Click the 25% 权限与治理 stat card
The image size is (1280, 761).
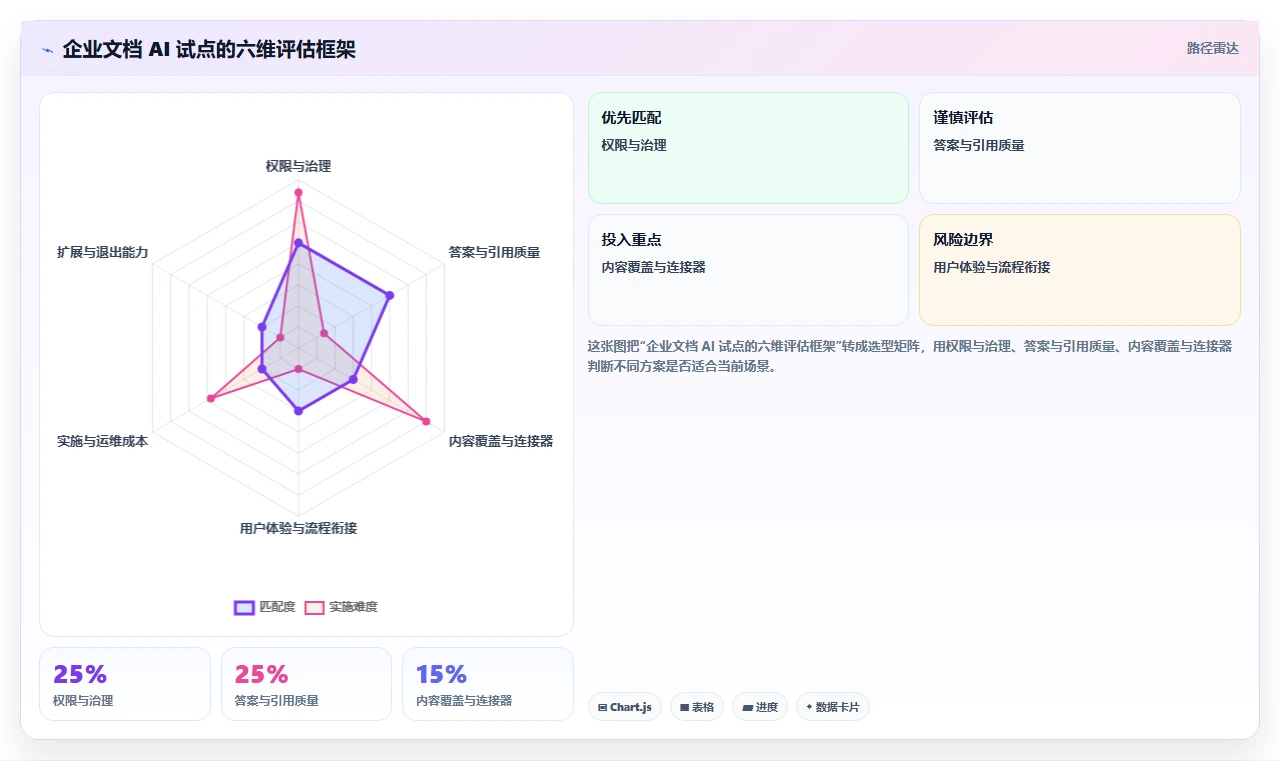click(125, 684)
